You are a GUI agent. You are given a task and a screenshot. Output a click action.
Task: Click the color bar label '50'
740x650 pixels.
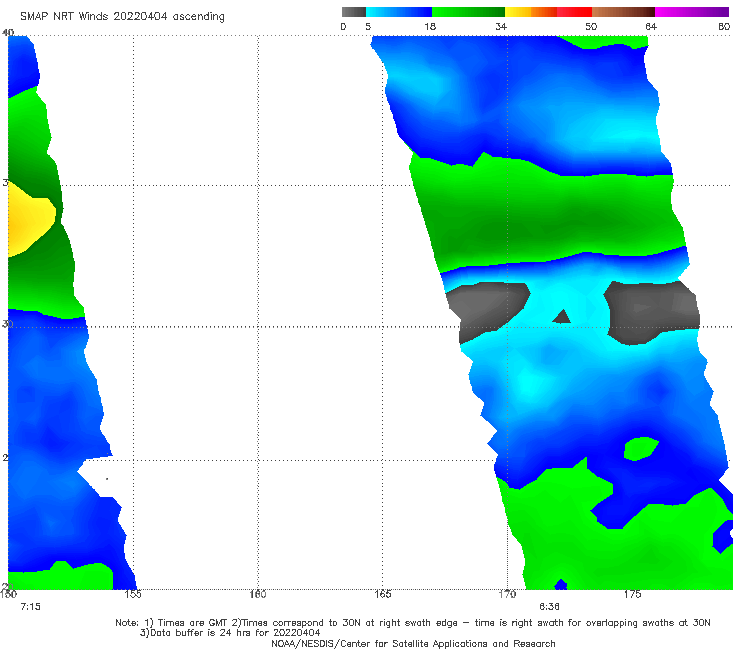[x=591, y=26]
